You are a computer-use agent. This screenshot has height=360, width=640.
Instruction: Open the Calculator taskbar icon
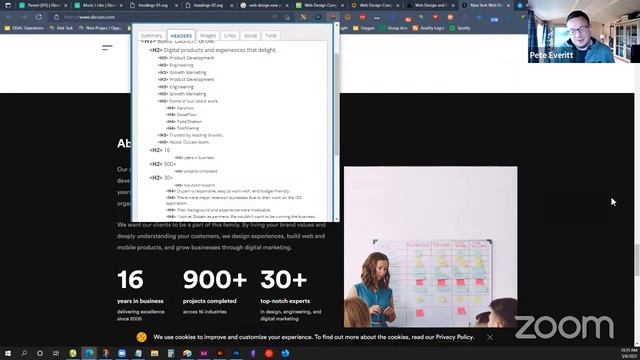tap(171, 353)
